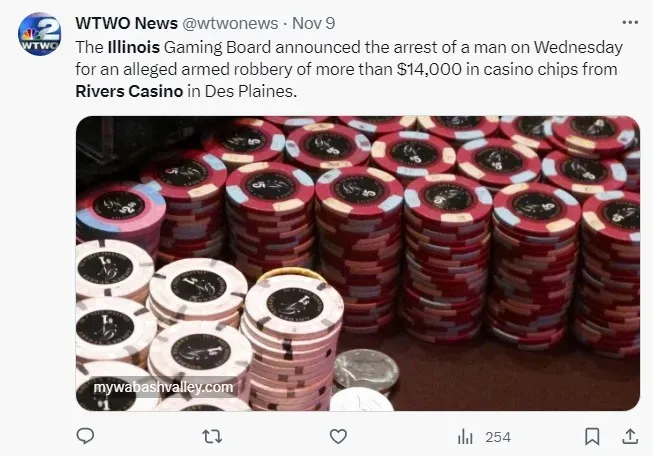Bookmark this post
The height and width of the screenshot is (456, 653).
tap(592, 436)
